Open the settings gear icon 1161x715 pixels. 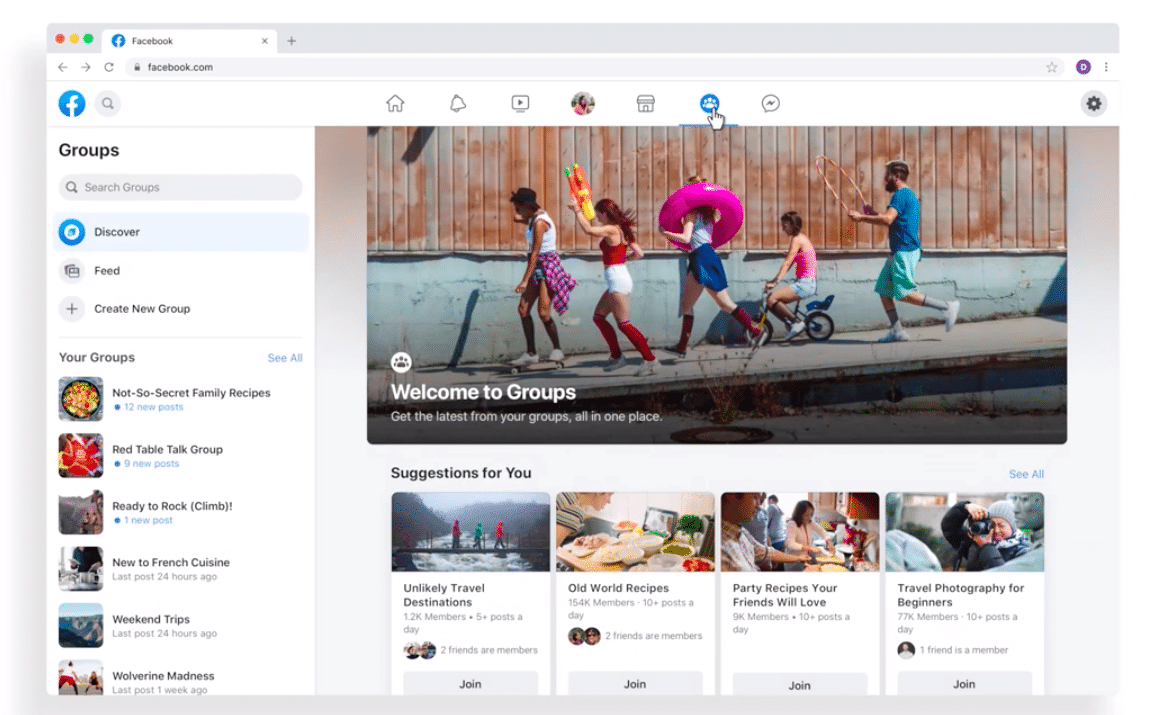pos(1094,103)
